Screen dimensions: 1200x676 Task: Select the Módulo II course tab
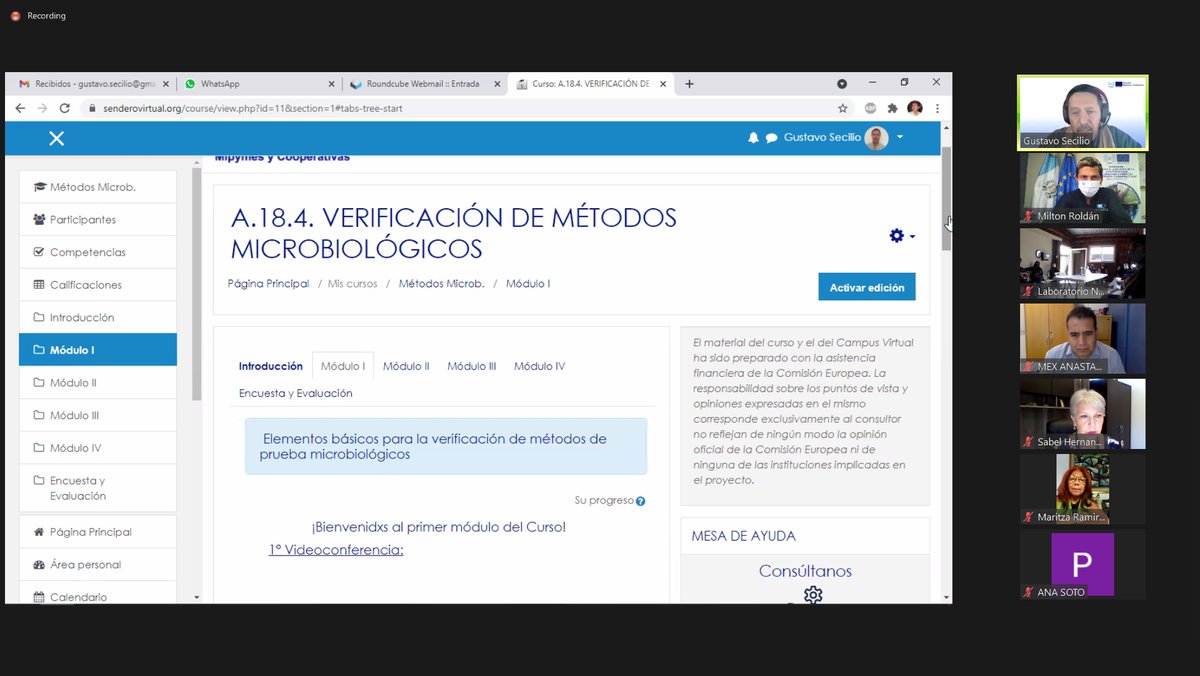tap(406, 366)
